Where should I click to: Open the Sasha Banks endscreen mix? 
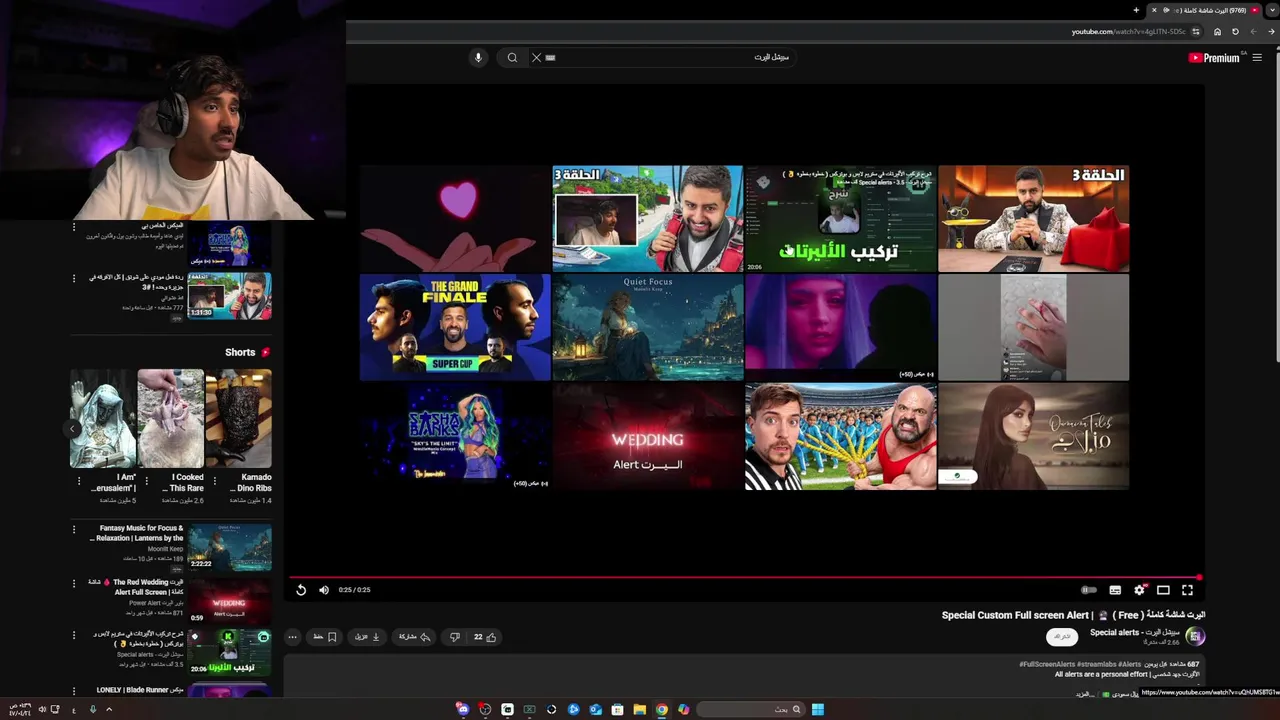[455, 437]
